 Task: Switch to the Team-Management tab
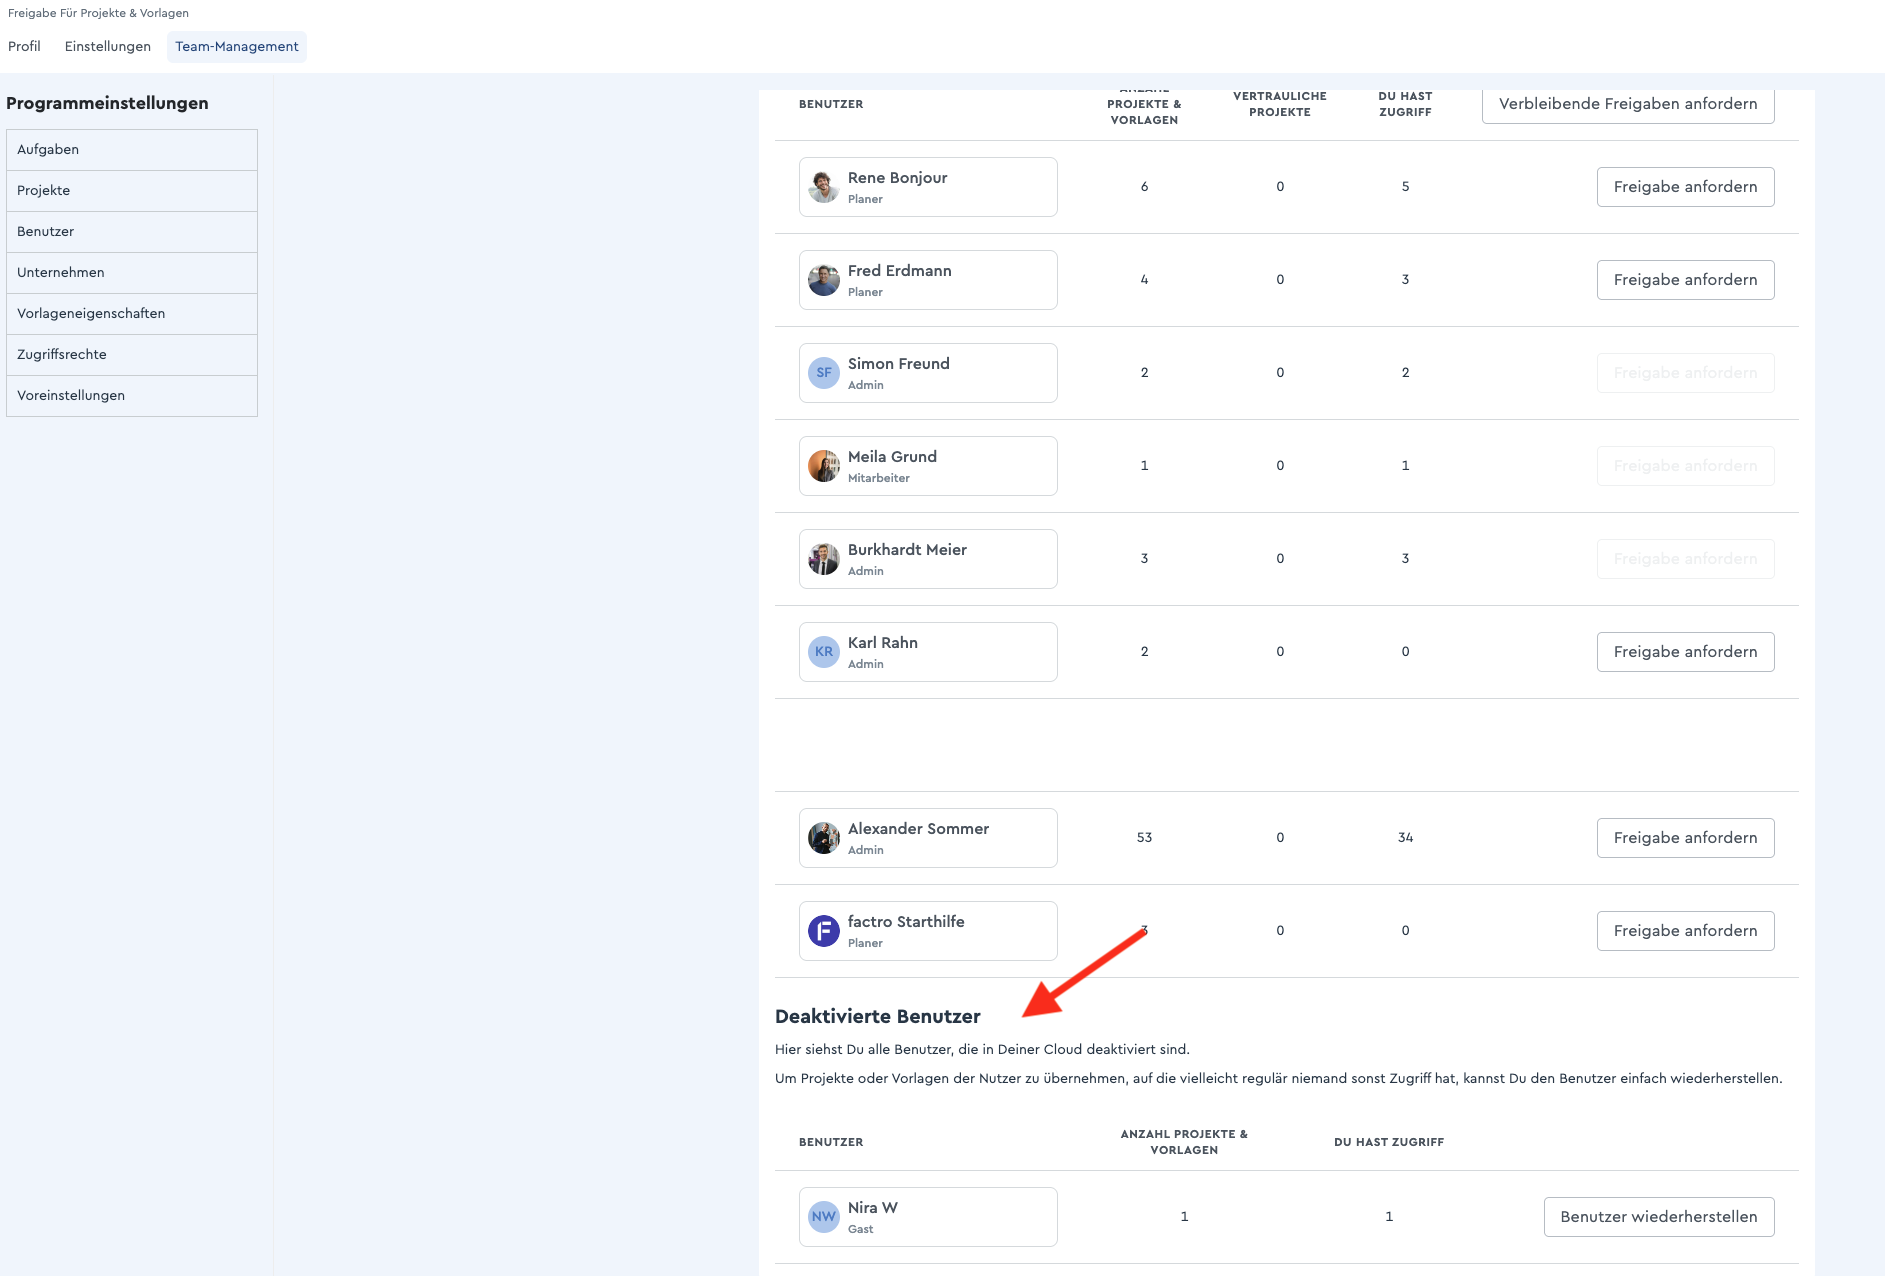pyautogui.click(x=237, y=46)
